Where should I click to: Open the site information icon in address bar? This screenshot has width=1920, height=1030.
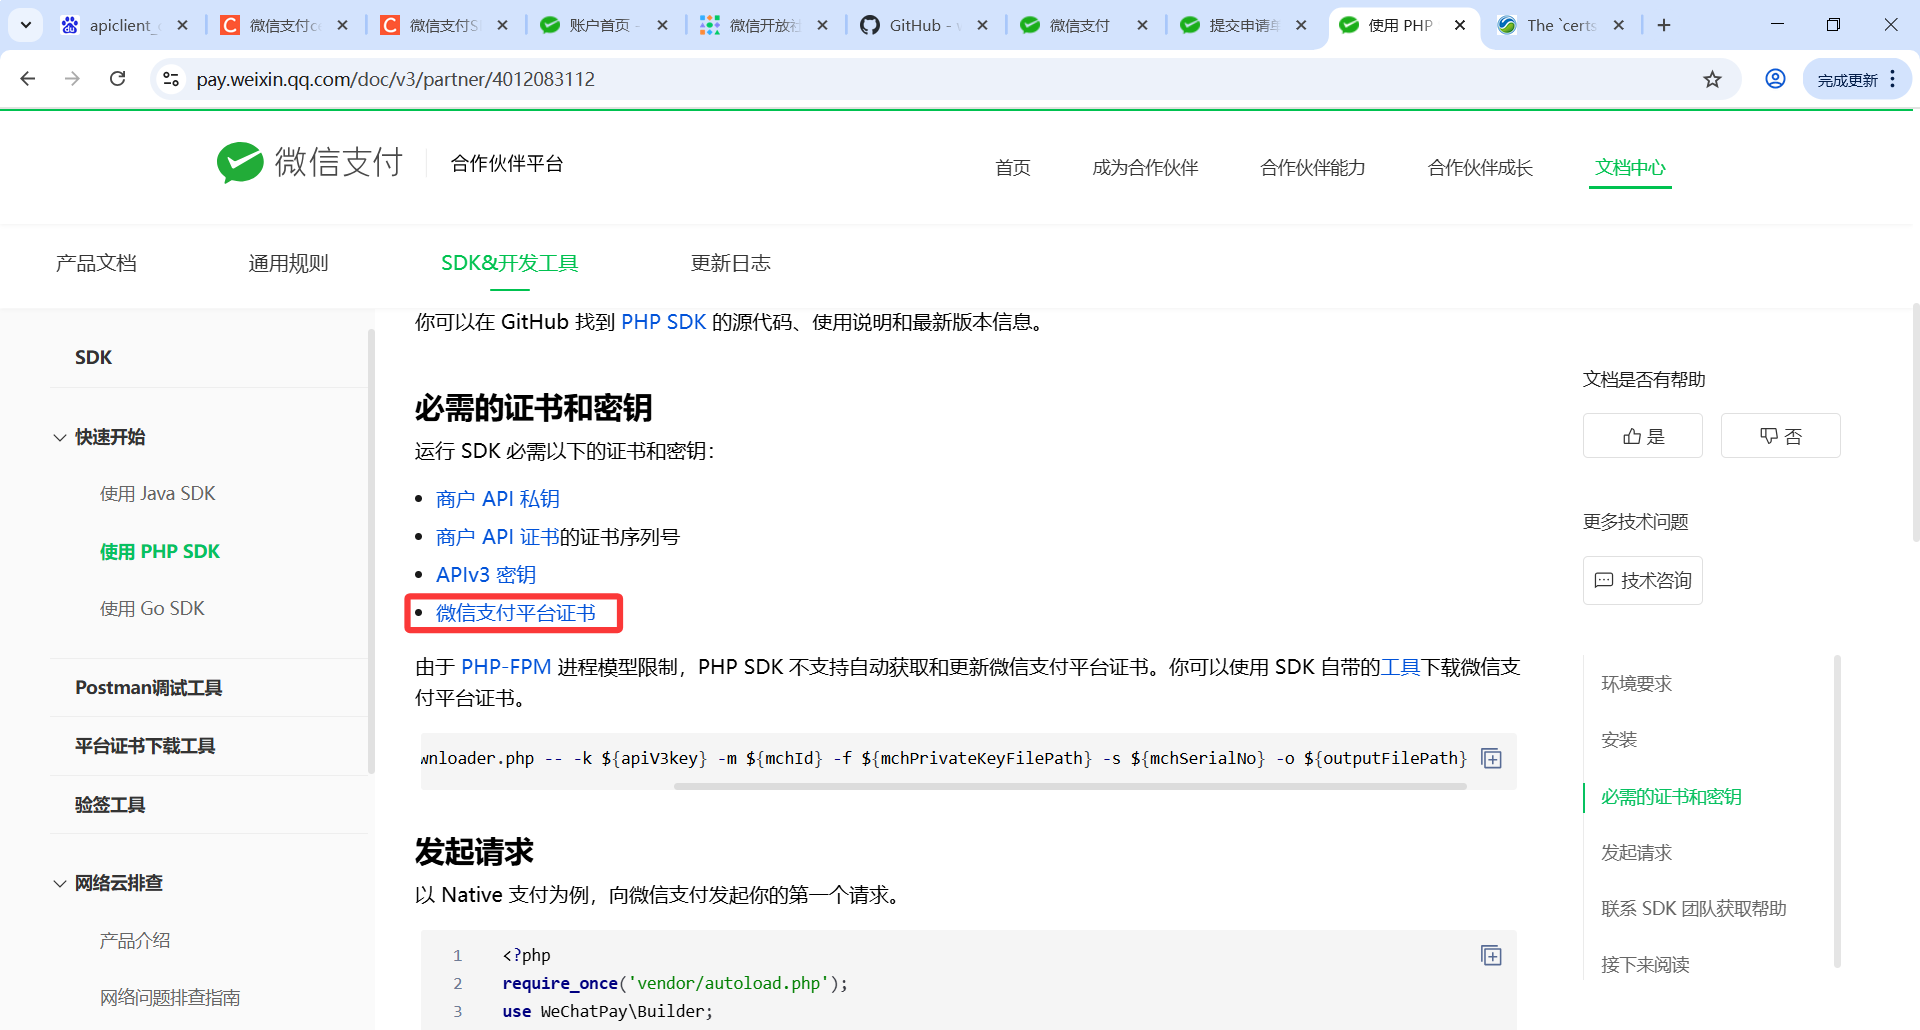tap(171, 79)
